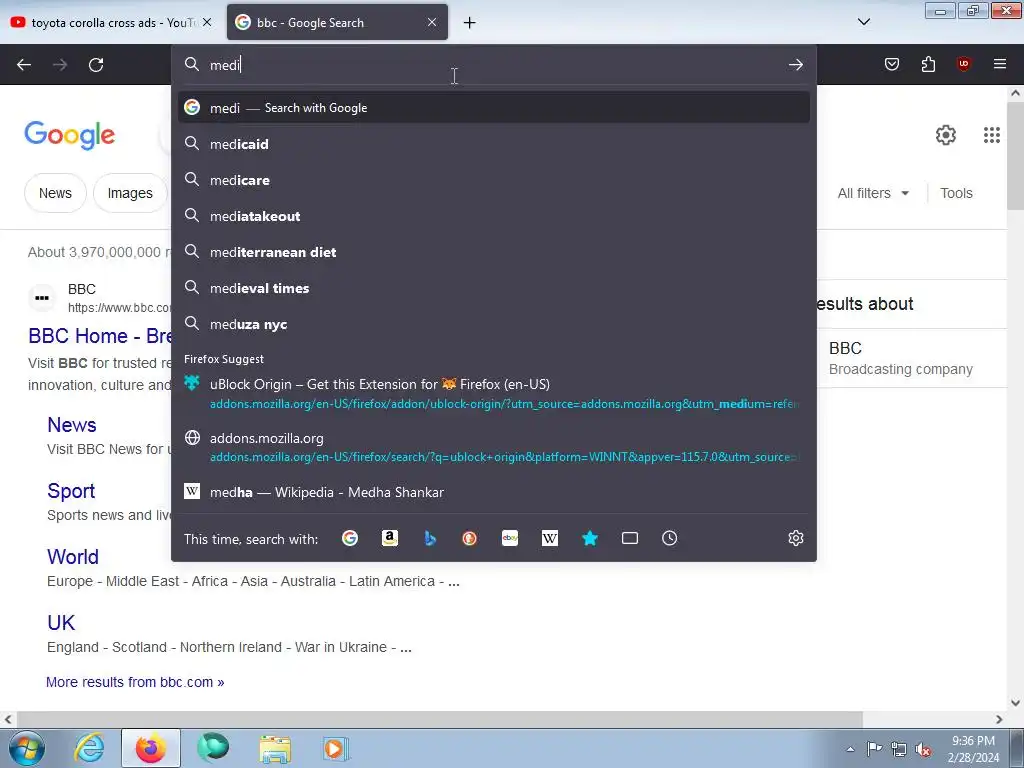Select medi — Search with Google row
Screen dimensions: 1024x768
[494, 107]
